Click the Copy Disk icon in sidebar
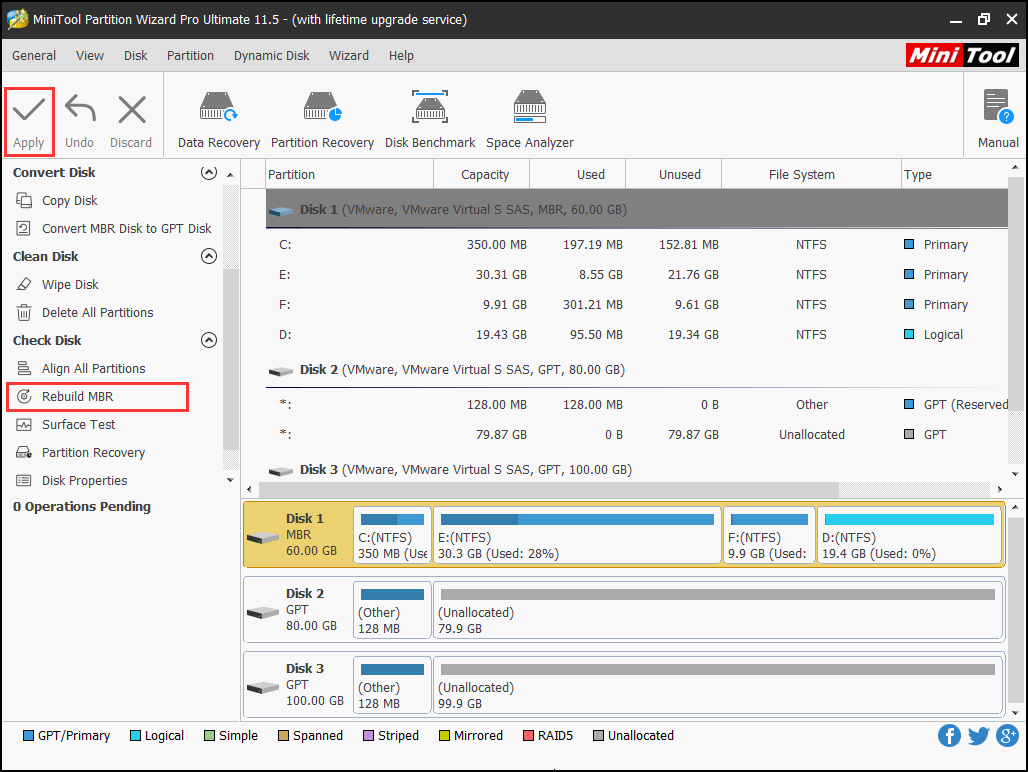1028x772 pixels. [24, 201]
